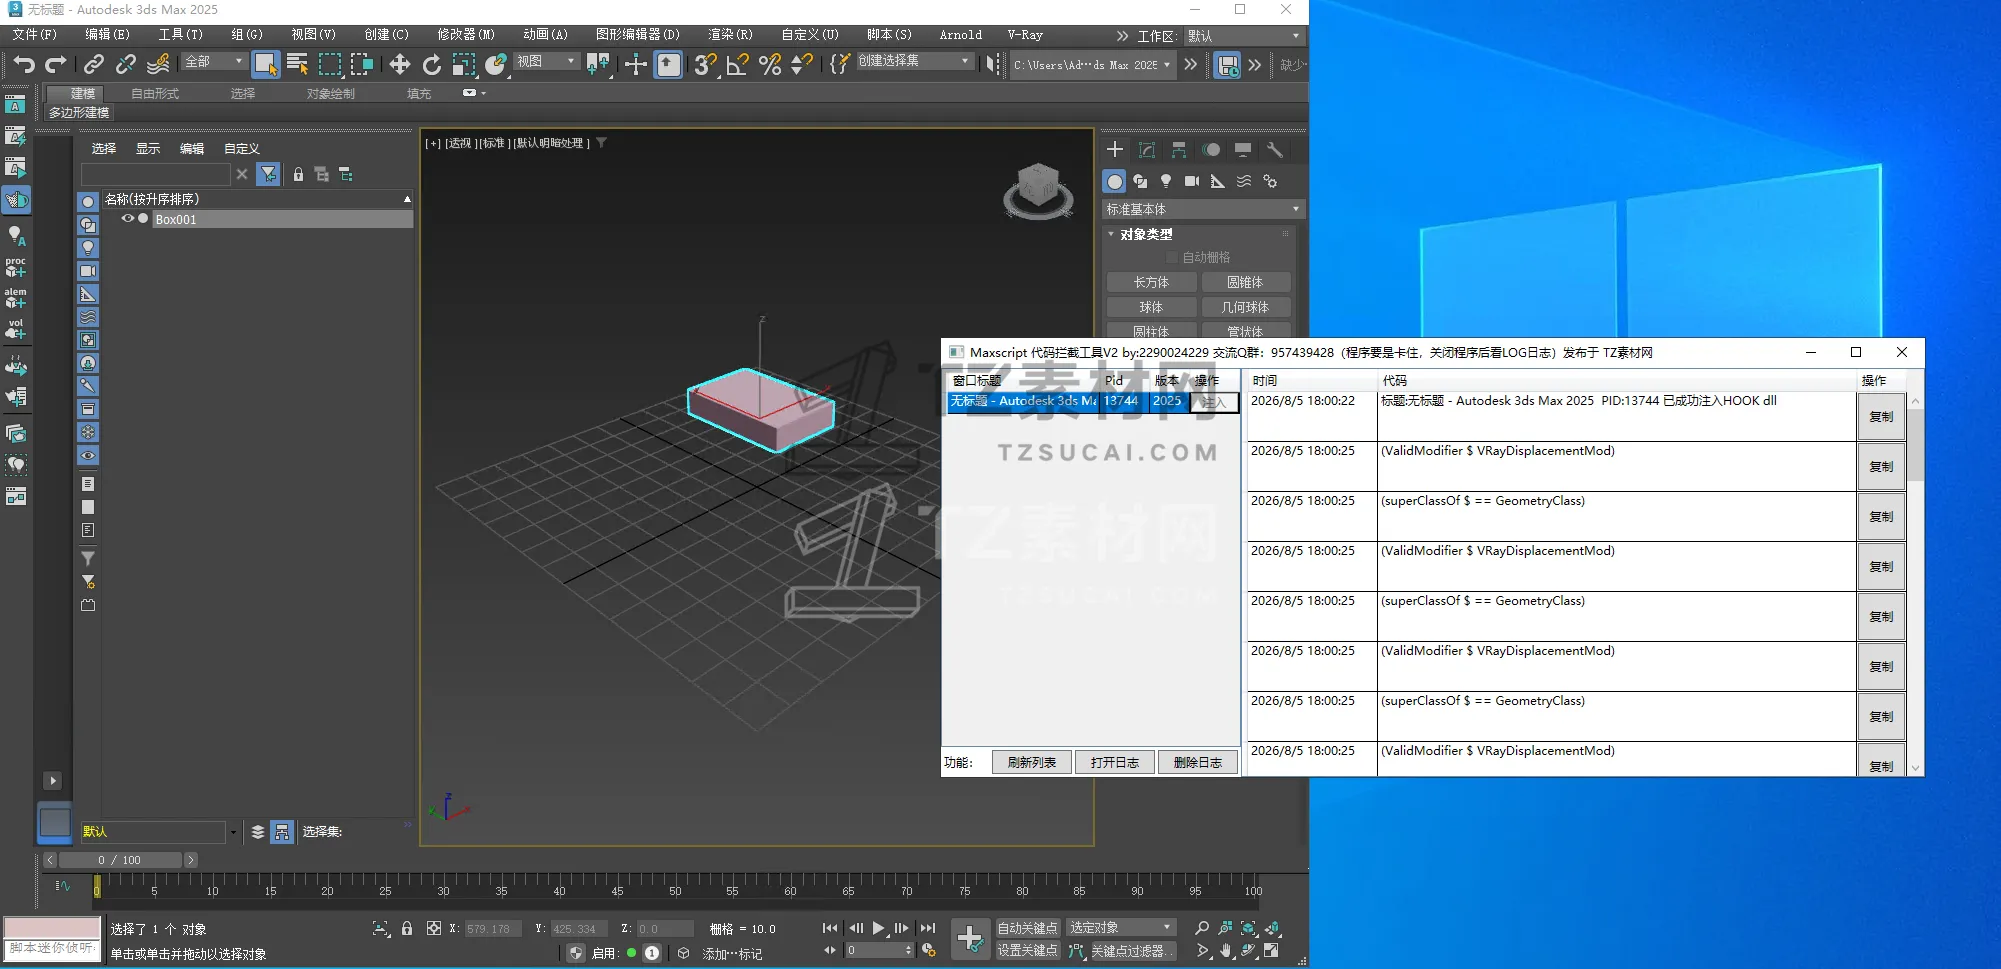Click the Play Animation button

(878, 928)
